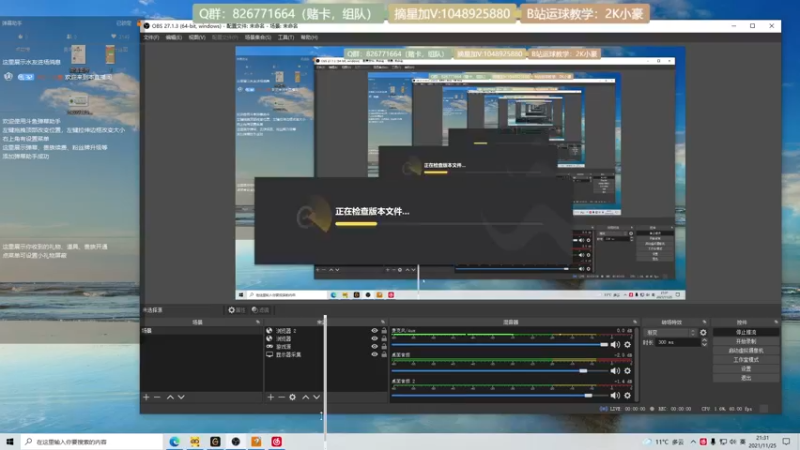
Task: Open the 渐变 transition type dropdown
Action: [x=670, y=333]
